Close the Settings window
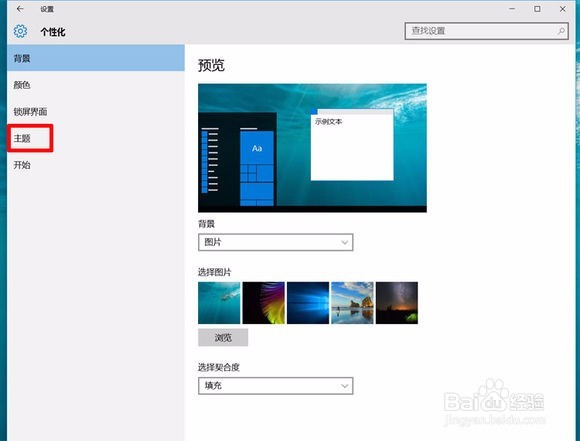The height and width of the screenshot is (441, 580). [x=563, y=9]
